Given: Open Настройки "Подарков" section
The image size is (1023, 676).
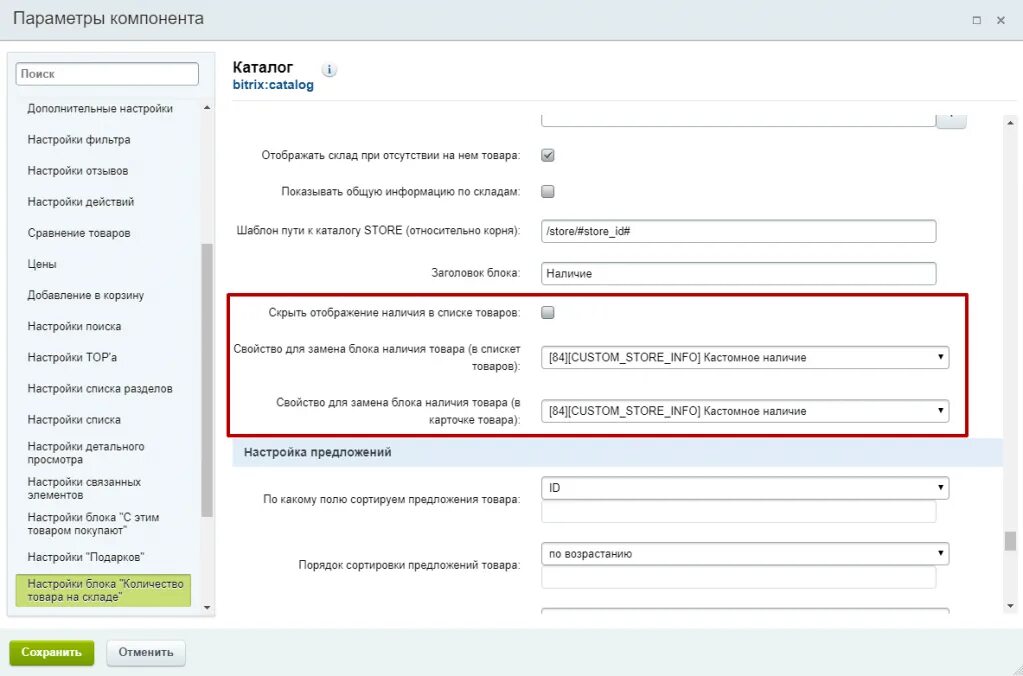Looking at the screenshot, I should pyautogui.click(x=85, y=557).
